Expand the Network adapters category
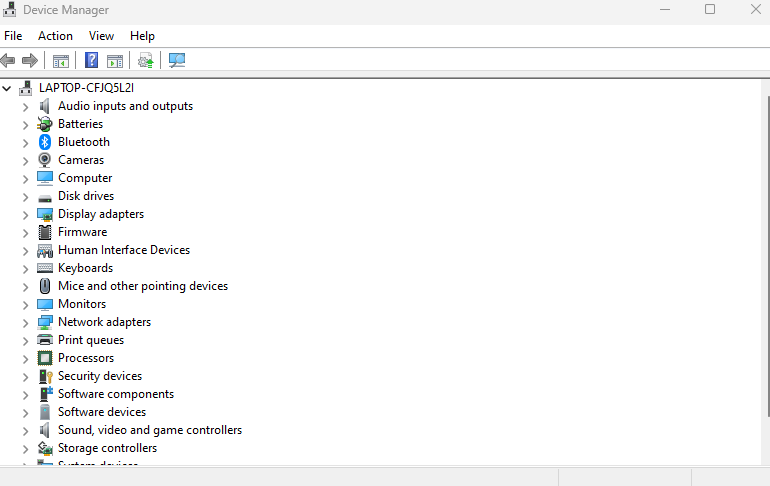This screenshot has width=770, height=486. point(26,323)
